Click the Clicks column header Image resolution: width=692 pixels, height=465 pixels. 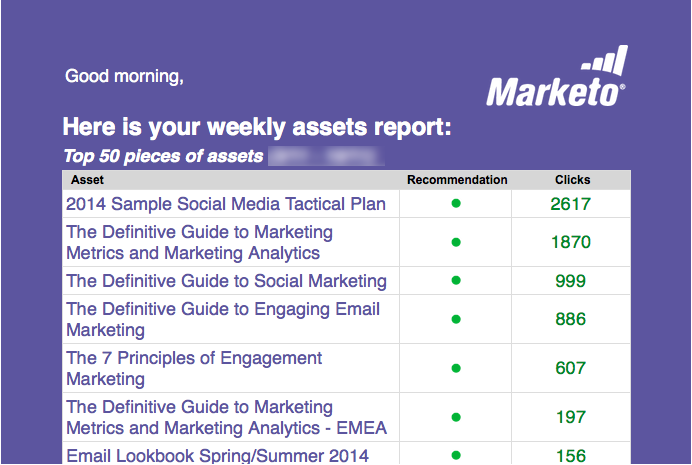(572, 180)
